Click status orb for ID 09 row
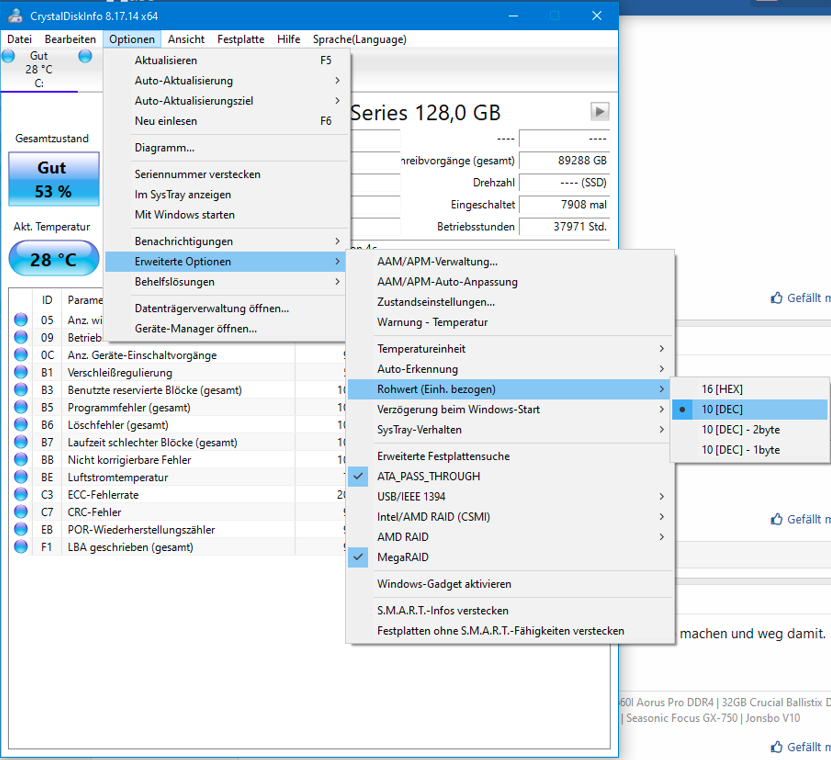Image resolution: width=831 pixels, height=760 pixels. tap(21, 337)
